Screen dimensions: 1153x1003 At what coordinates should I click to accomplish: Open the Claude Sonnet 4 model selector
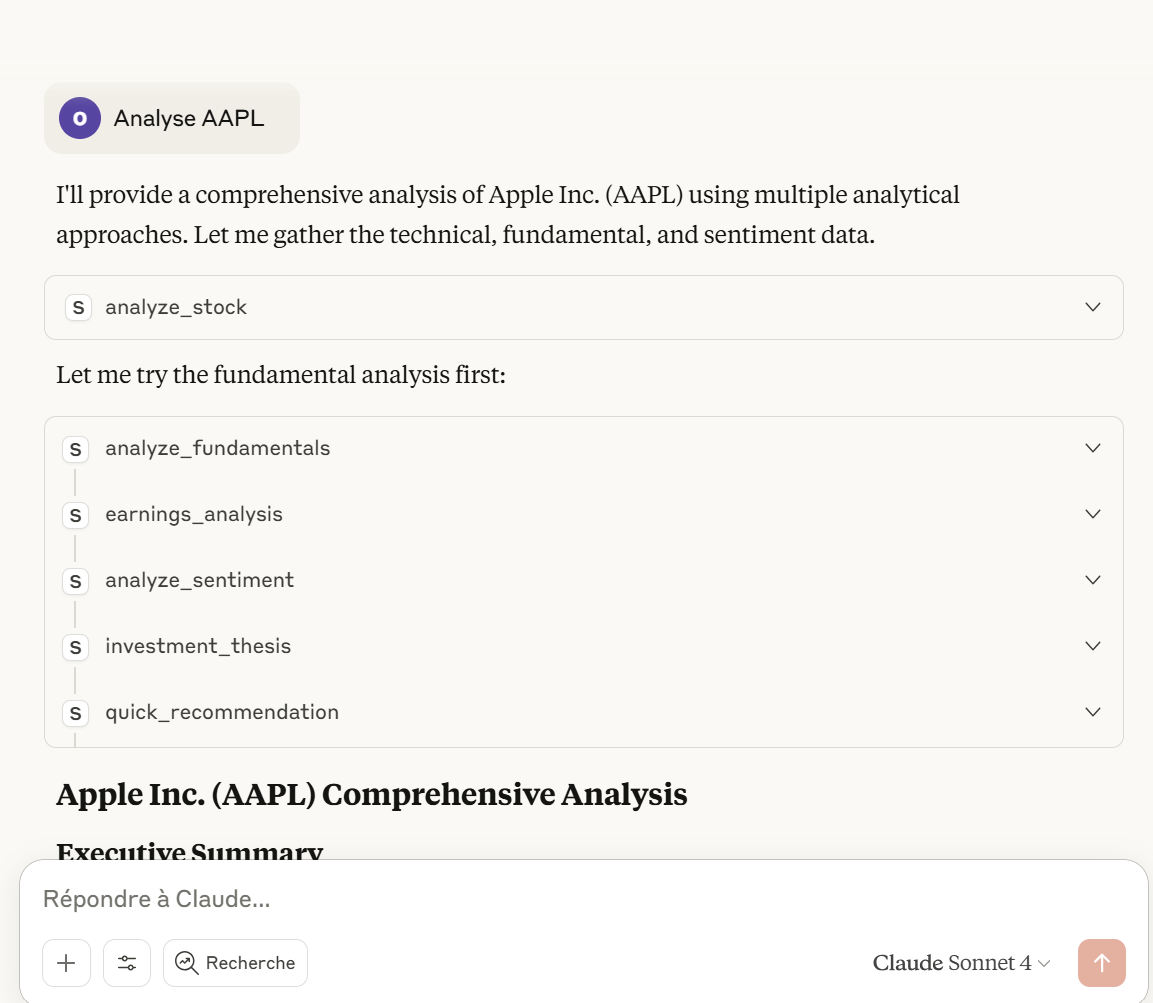(x=961, y=963)
